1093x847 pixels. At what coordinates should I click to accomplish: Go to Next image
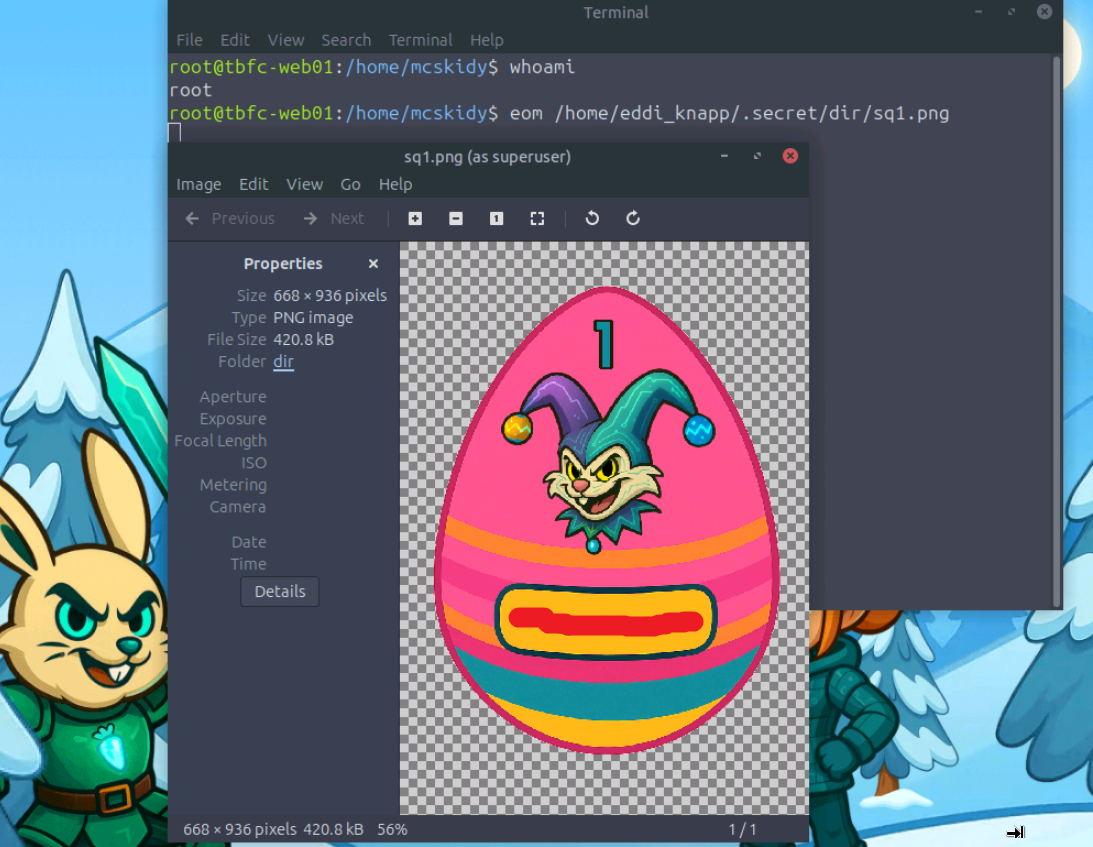[x=334, y=219]
